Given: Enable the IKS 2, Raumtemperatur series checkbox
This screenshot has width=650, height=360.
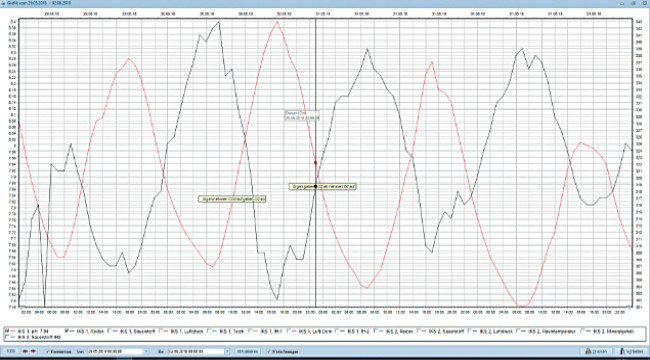Looking at the screenshot, I should click(x=519, y=331).
